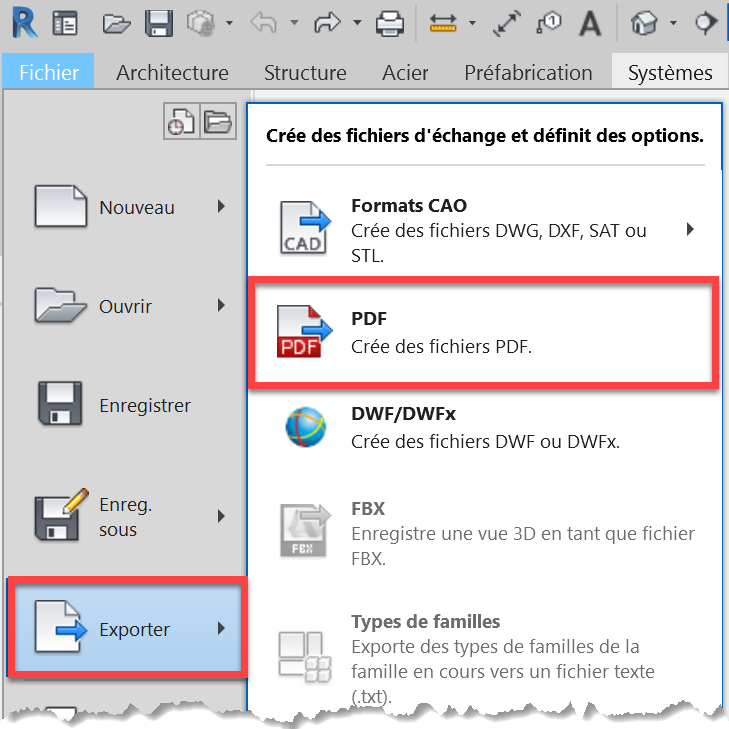The width and height of the screenshot is (729, 729).
Task: Open the Undo history dropdown arrow
Action: coord(294,22)
